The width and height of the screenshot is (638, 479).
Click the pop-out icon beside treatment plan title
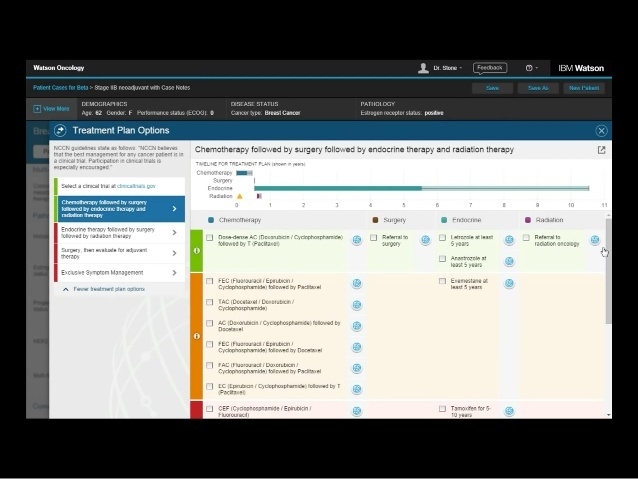[601, 150]
